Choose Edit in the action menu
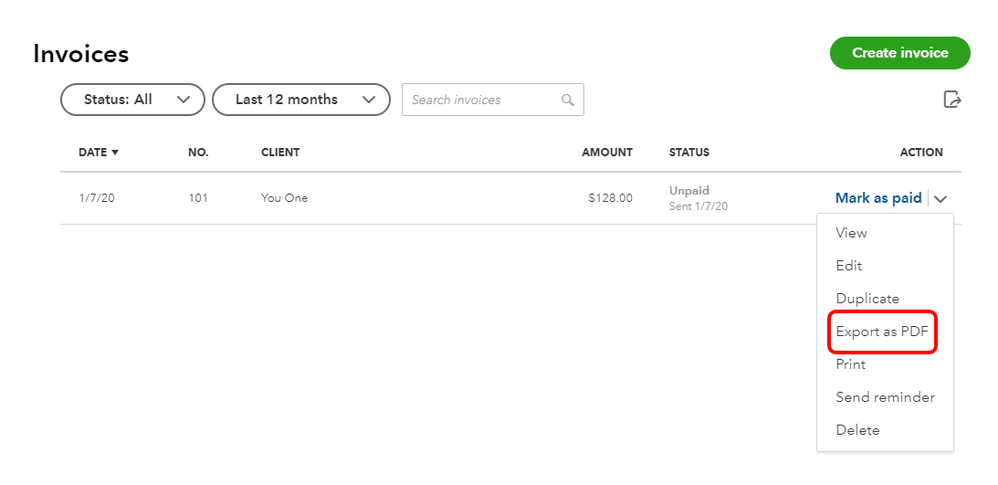This screenshot has height=485, width=998. (x=849, y=266)
